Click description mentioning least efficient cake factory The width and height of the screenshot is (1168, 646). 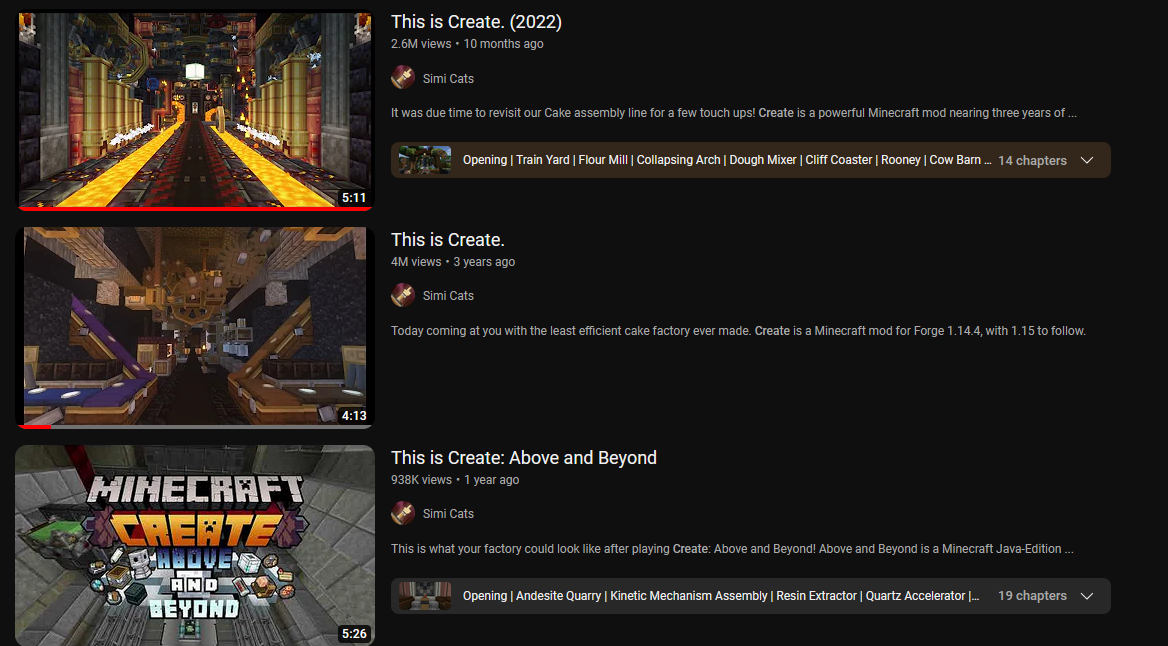point(738,331)
